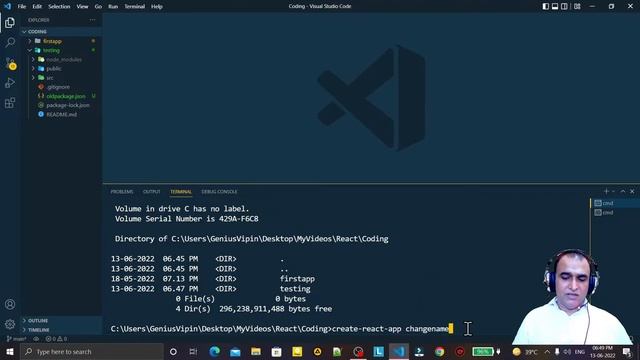The height and width of the screenshot is (360, 640).
Task: Open the Selection menu
Action: click(59, 7)
